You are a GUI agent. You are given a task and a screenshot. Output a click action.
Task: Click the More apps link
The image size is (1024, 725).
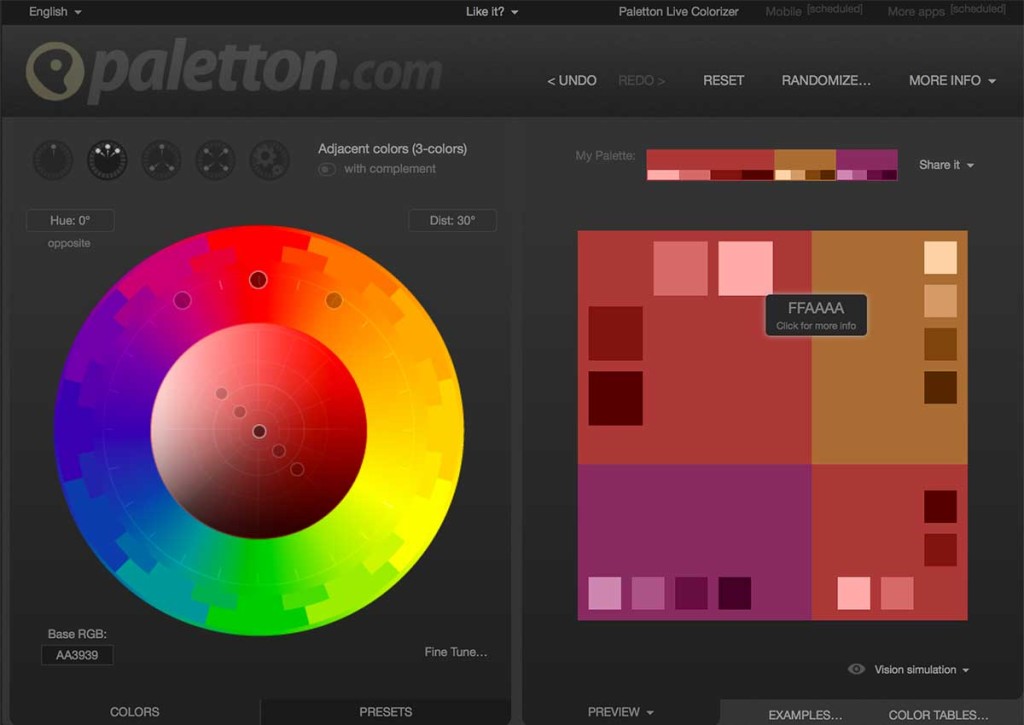946,10
